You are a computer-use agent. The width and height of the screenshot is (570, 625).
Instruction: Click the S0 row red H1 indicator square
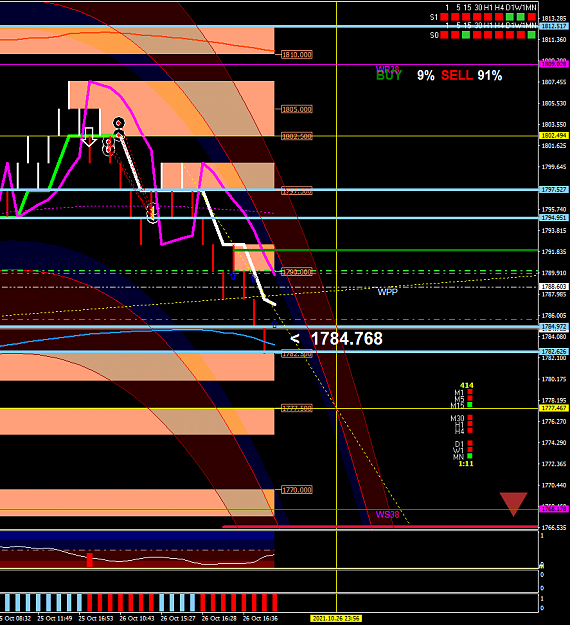[x=488, y=35]
